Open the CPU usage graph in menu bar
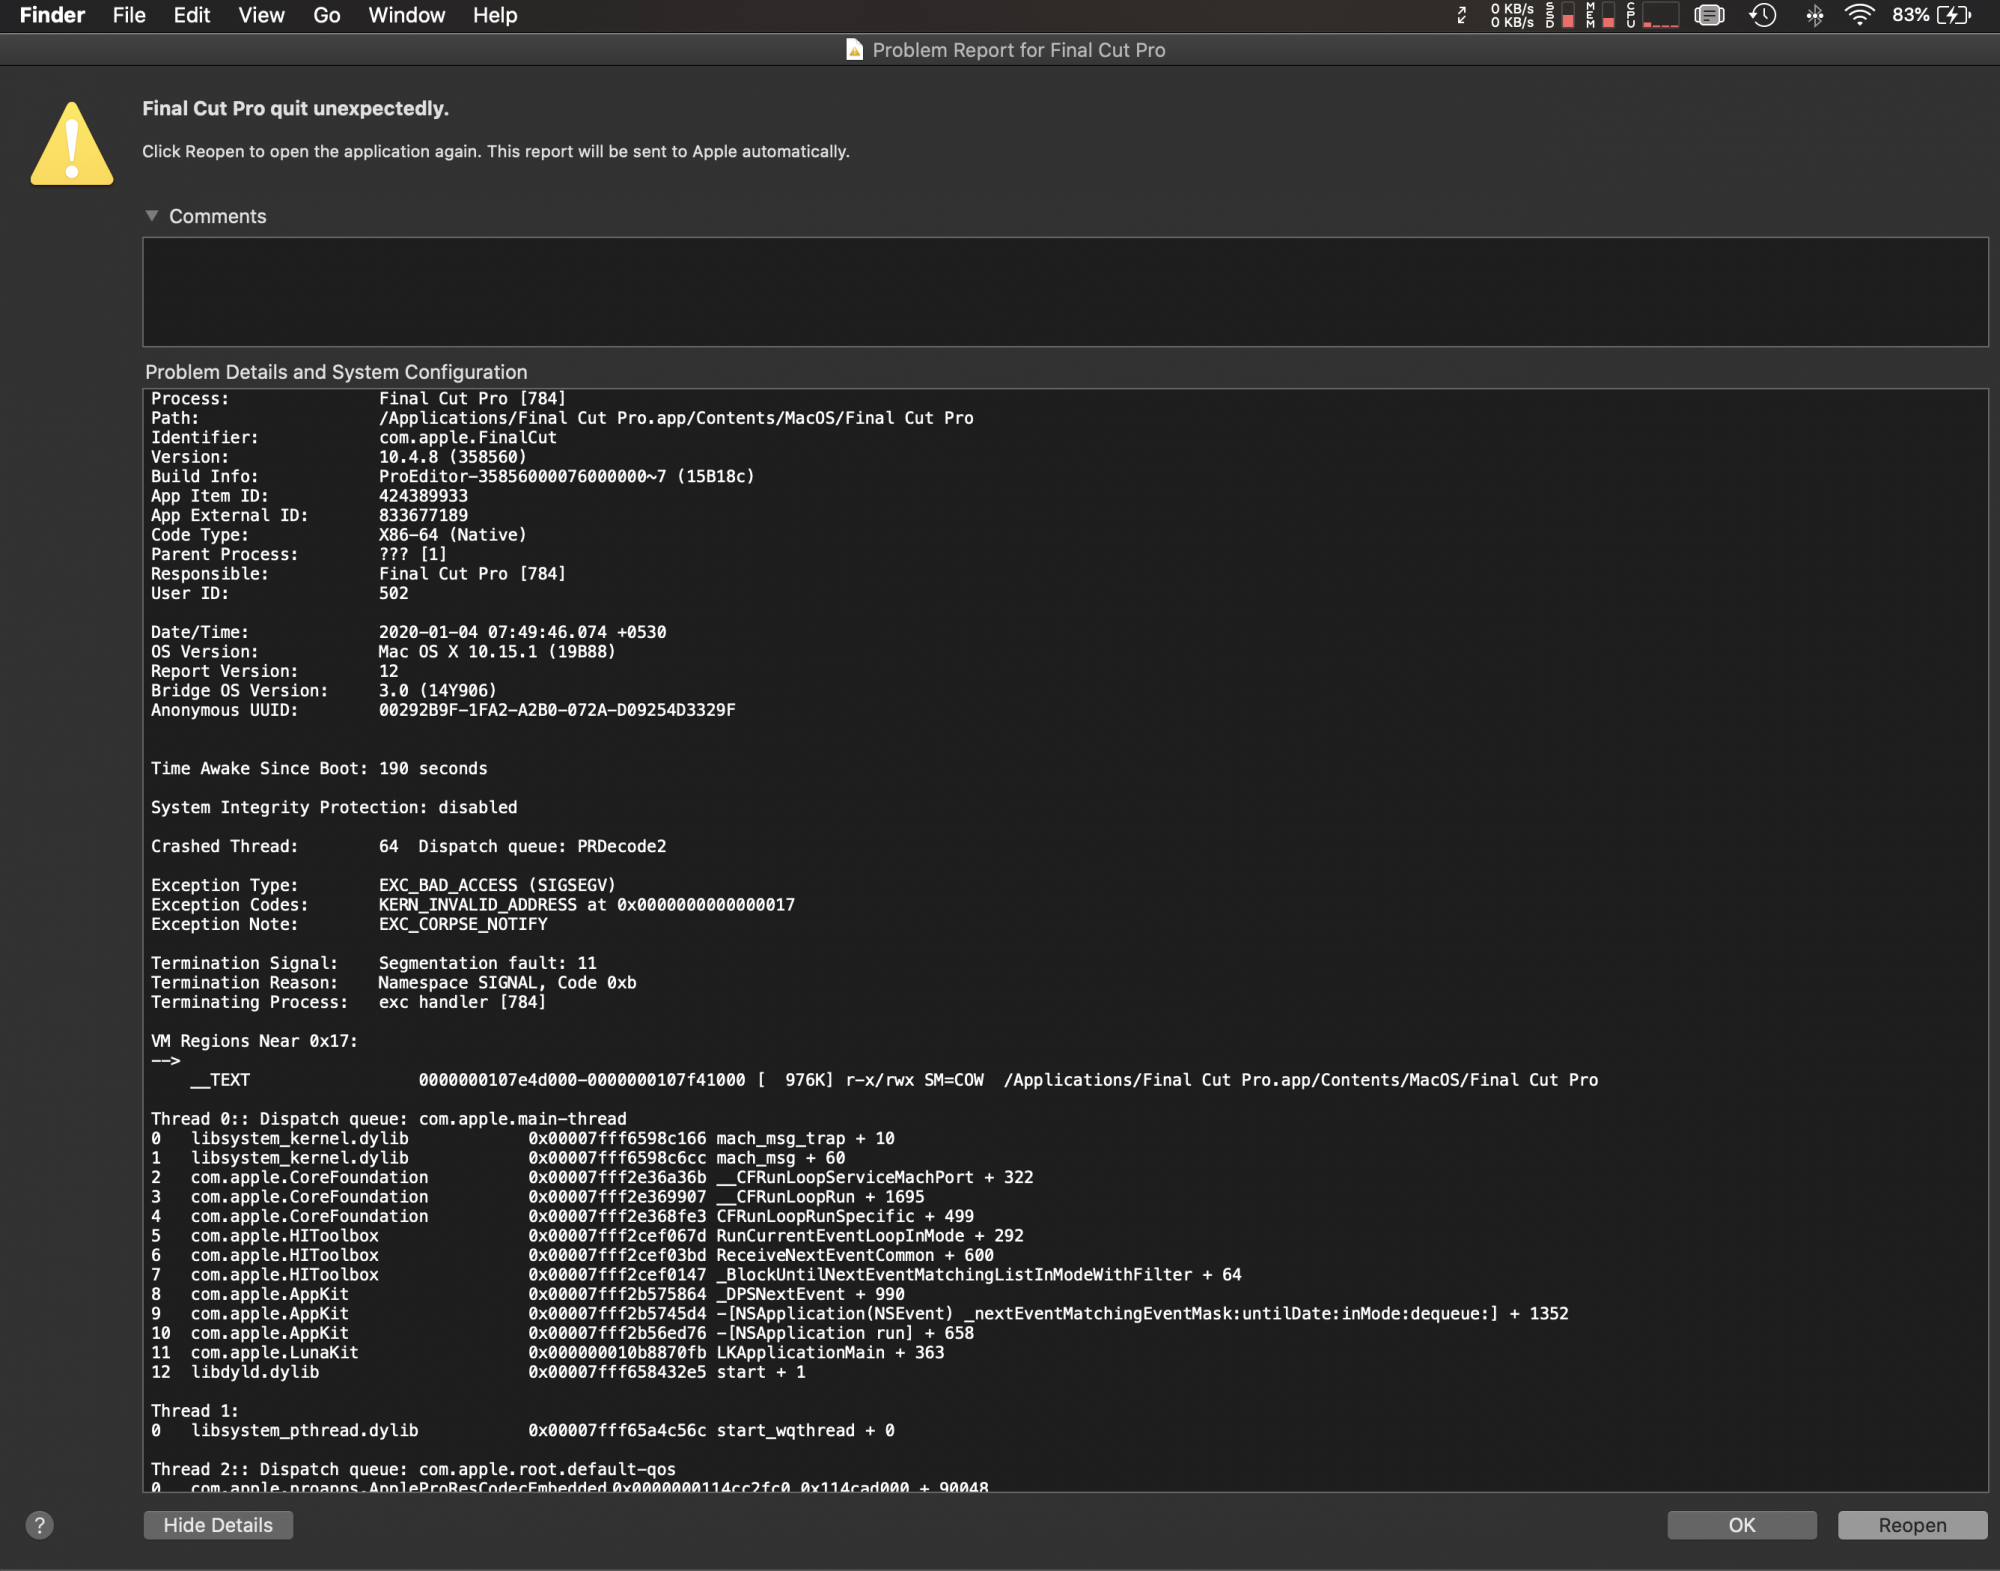Screen dimensions: 2000x1571 point(1651,15)
